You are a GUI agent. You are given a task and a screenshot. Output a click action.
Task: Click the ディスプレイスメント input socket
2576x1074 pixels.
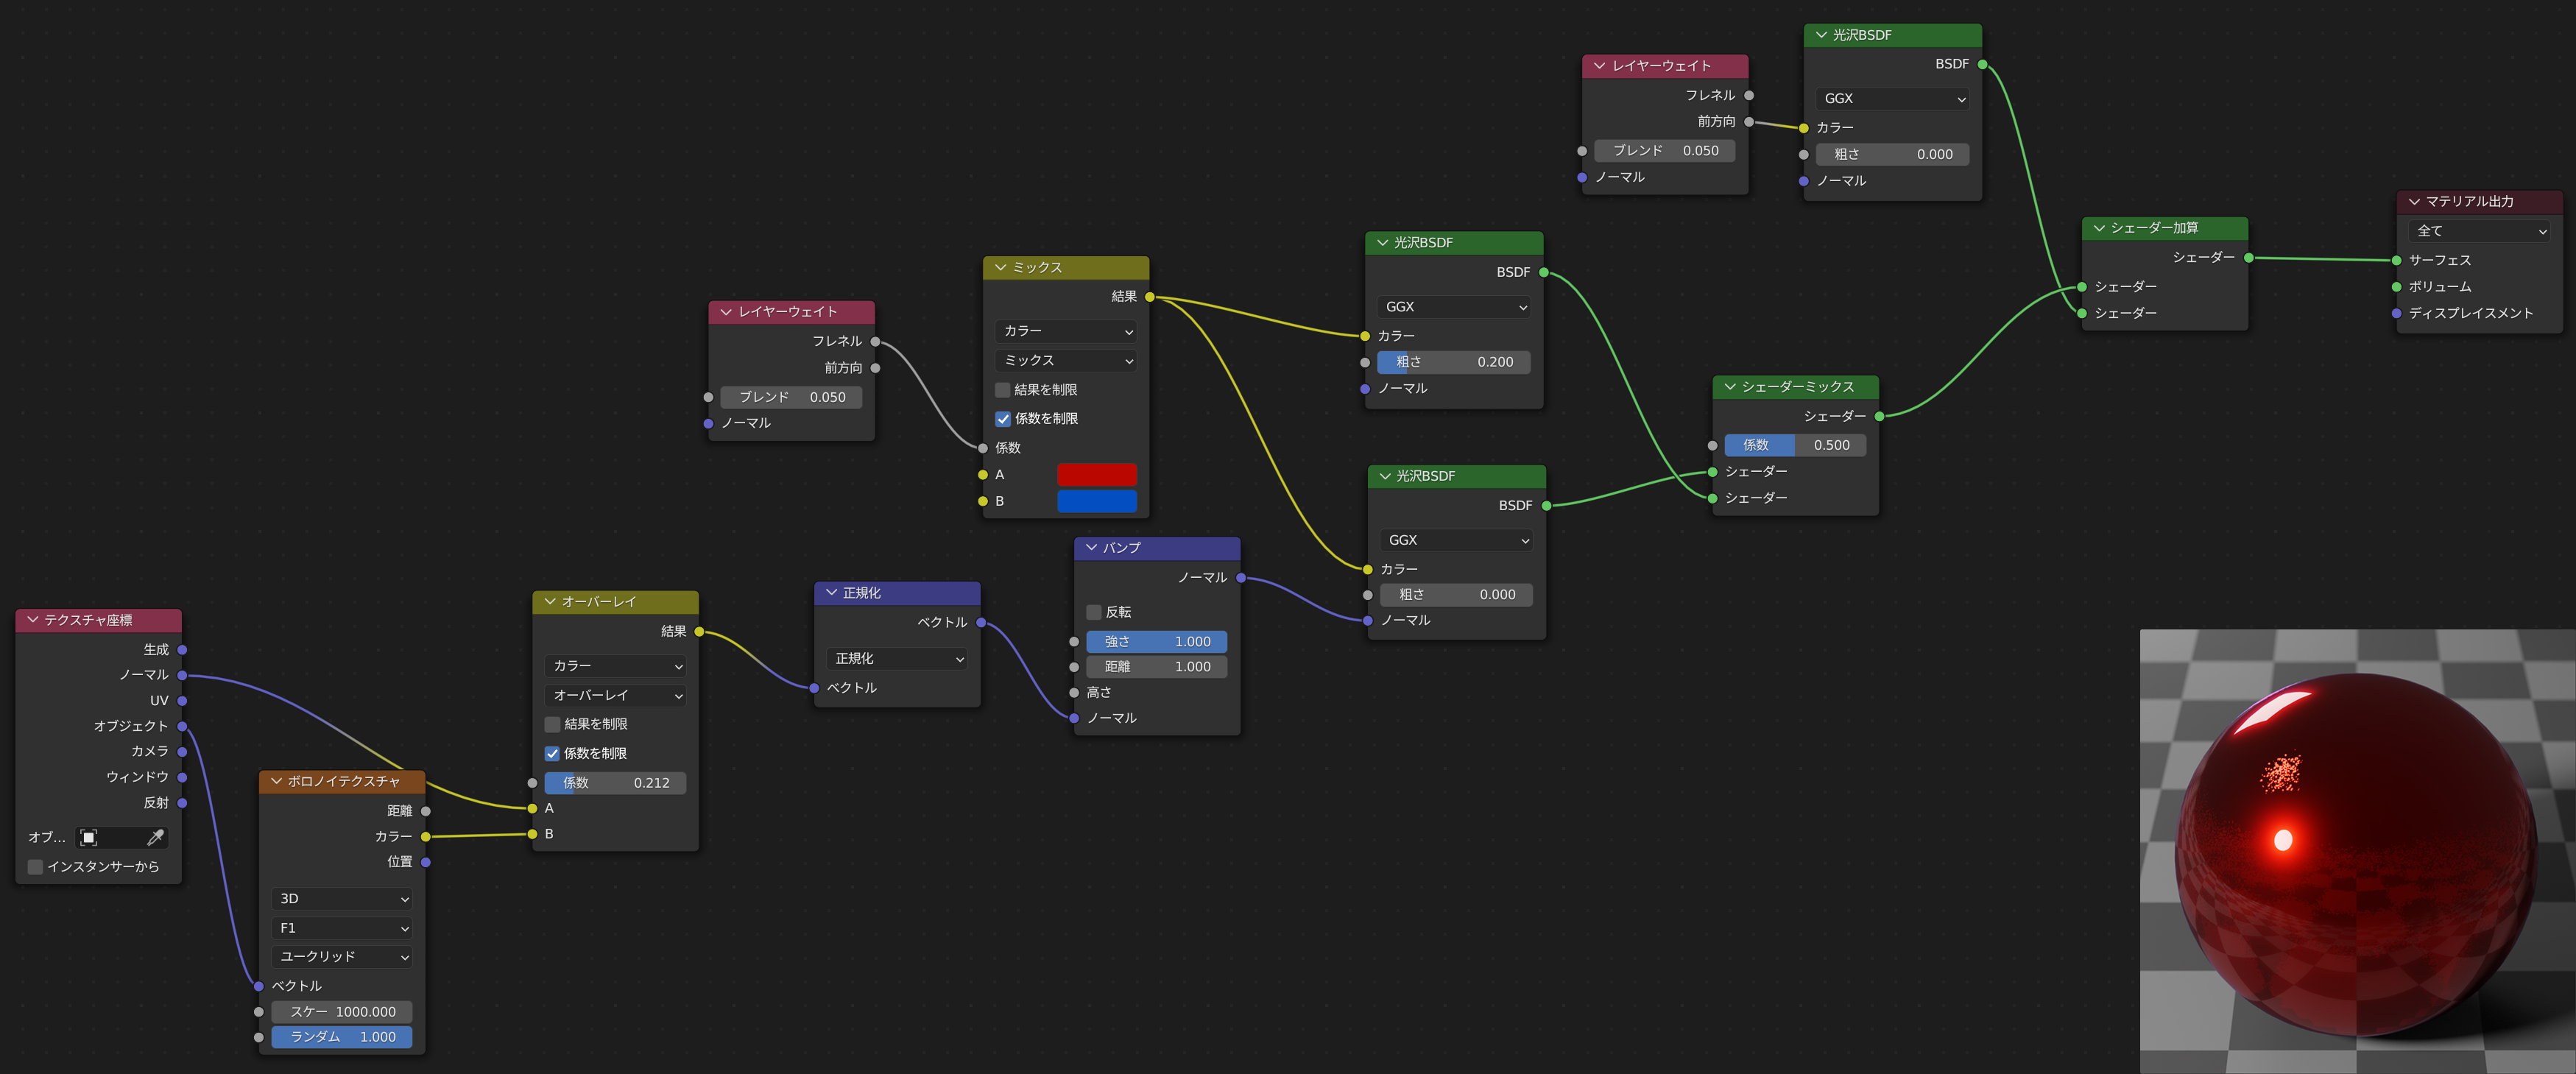point(2397,314)
